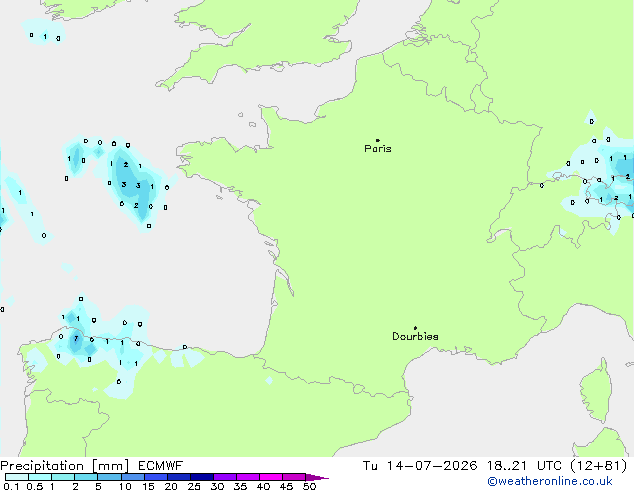This screenshot has width=634, height=490.
Task: Click the '(12+81)' forecast offset text
Action: 599,466
